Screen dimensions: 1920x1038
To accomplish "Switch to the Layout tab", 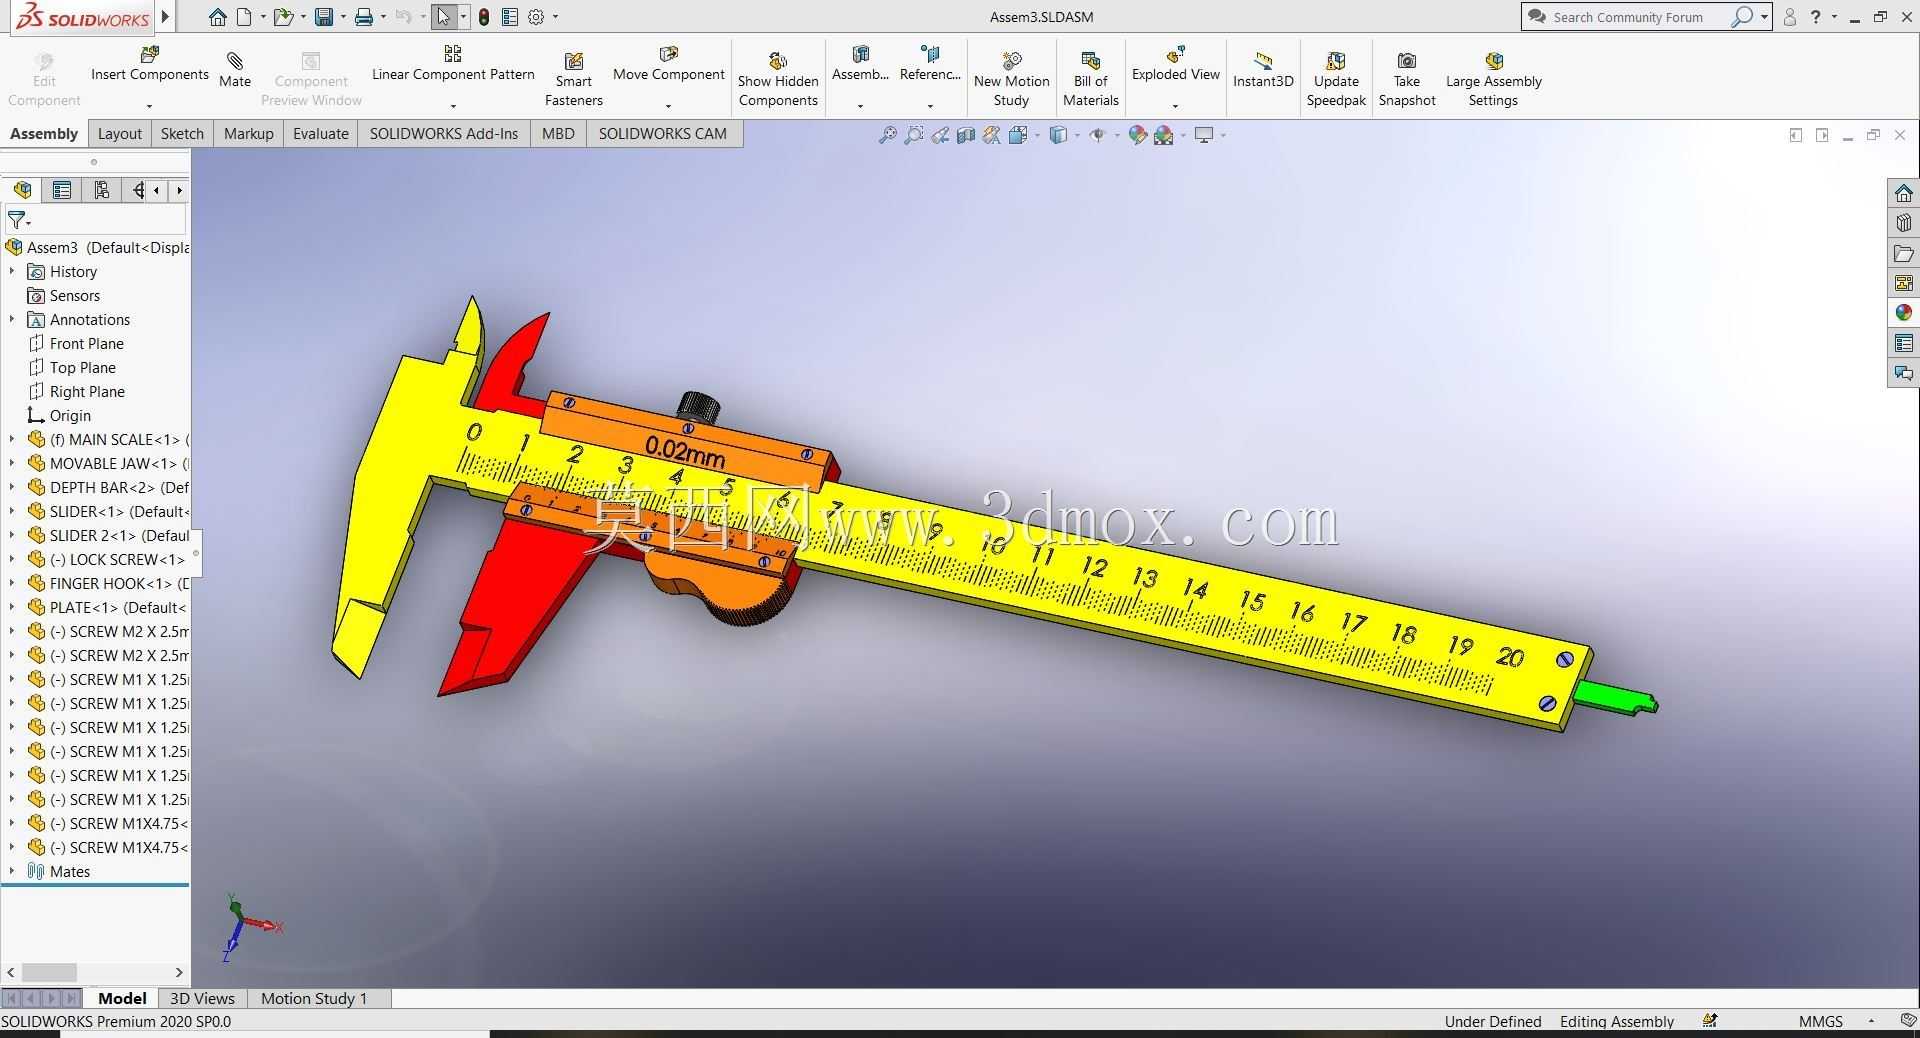I will [x=120, y=133].
